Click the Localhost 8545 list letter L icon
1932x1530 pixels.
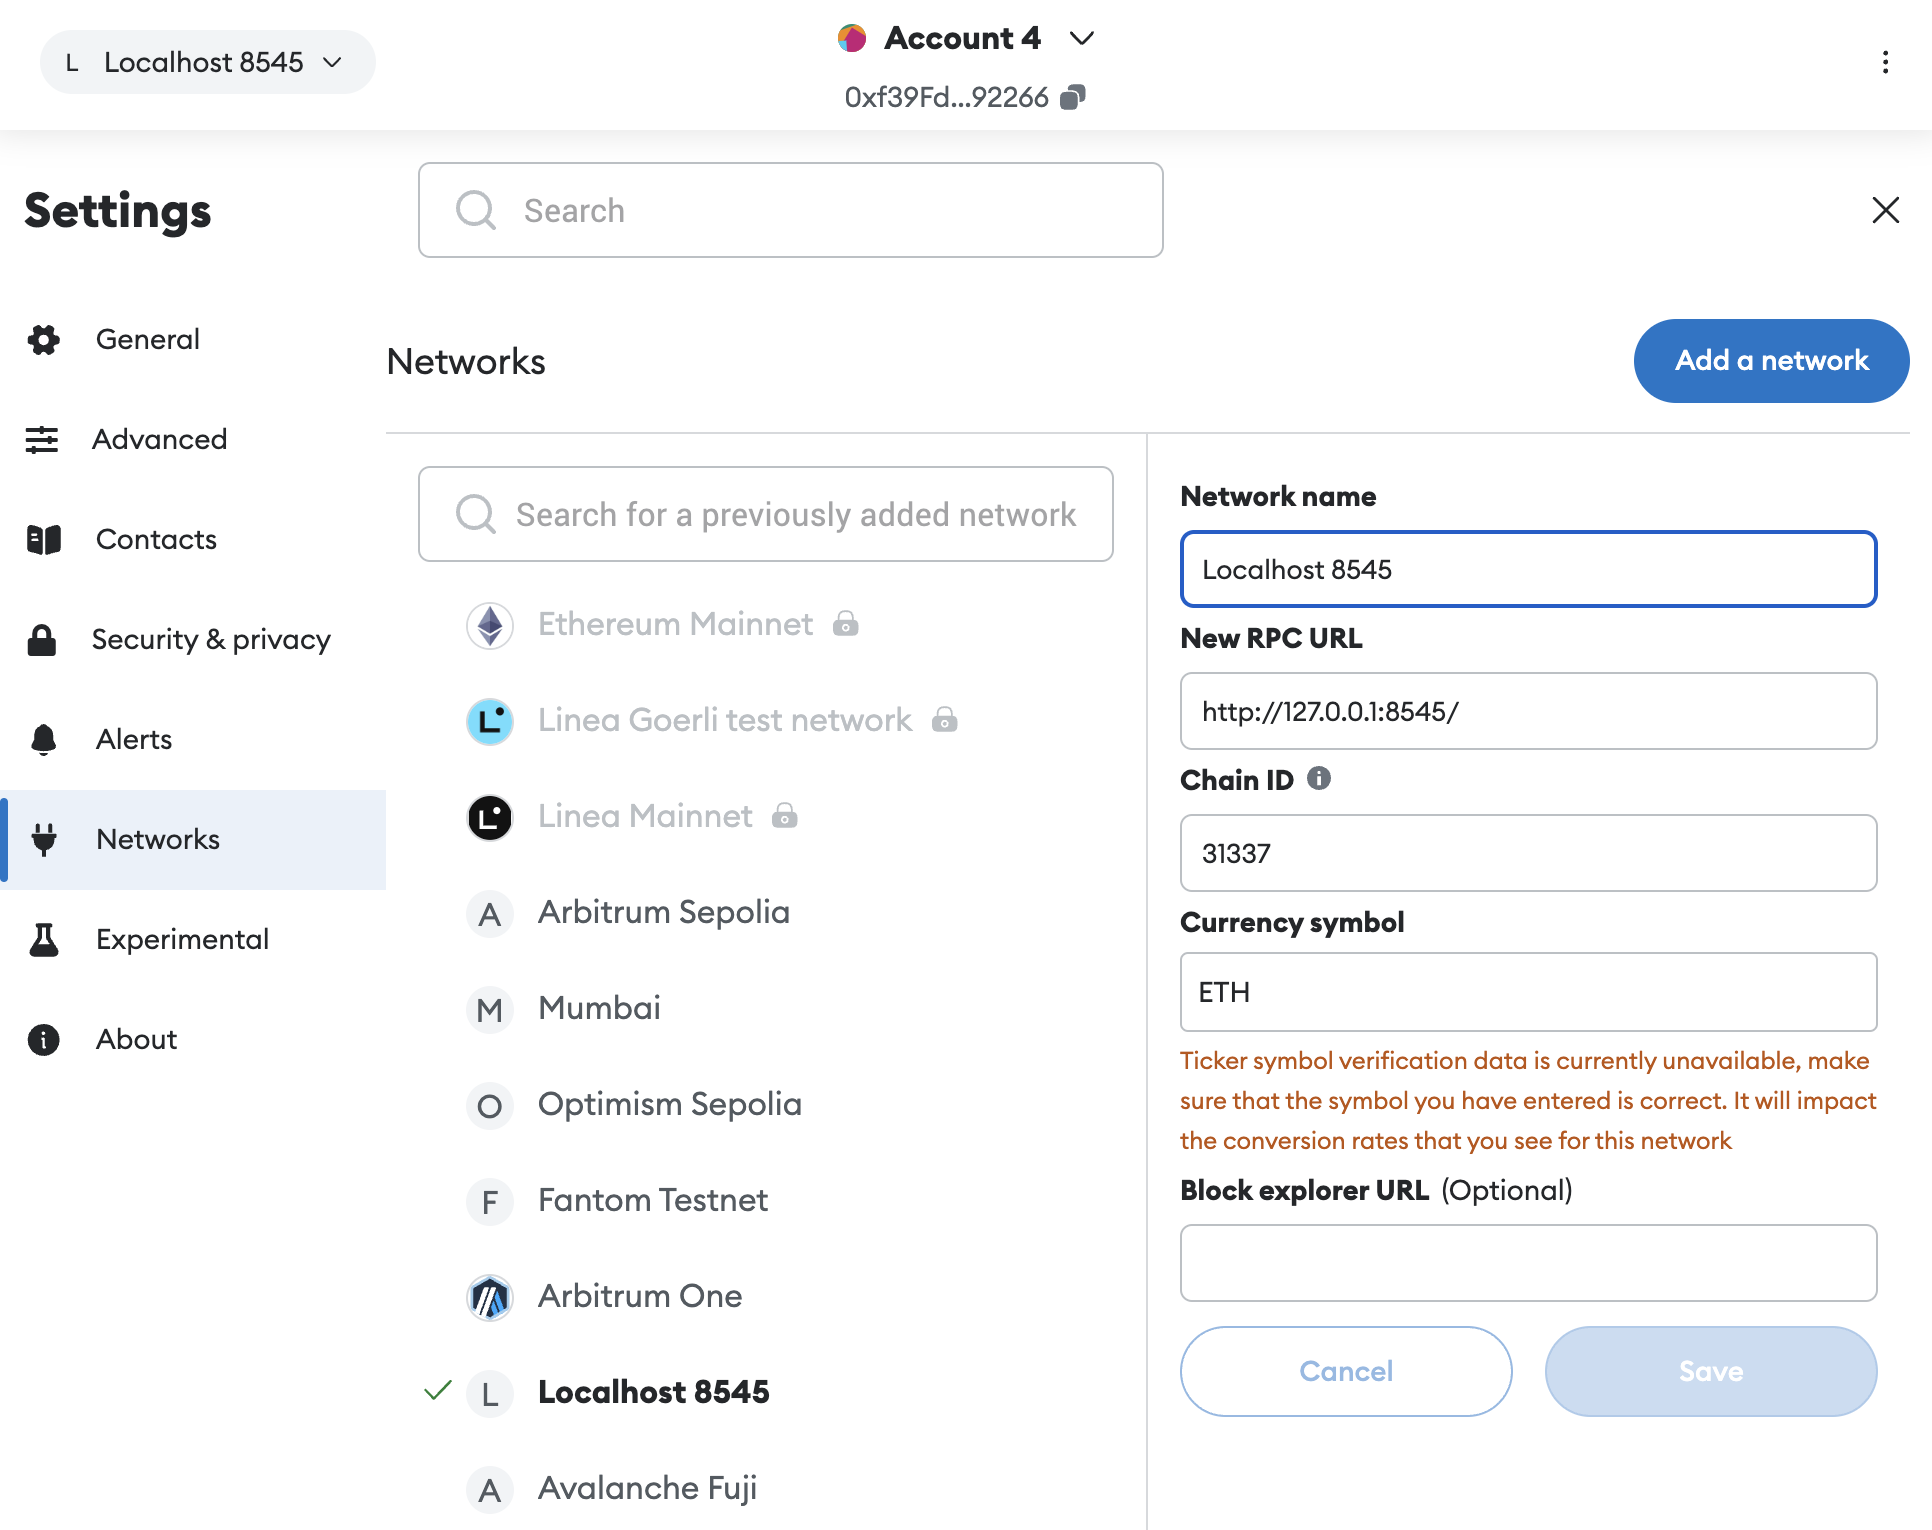pyautogui.click(x=490, y=1393)
